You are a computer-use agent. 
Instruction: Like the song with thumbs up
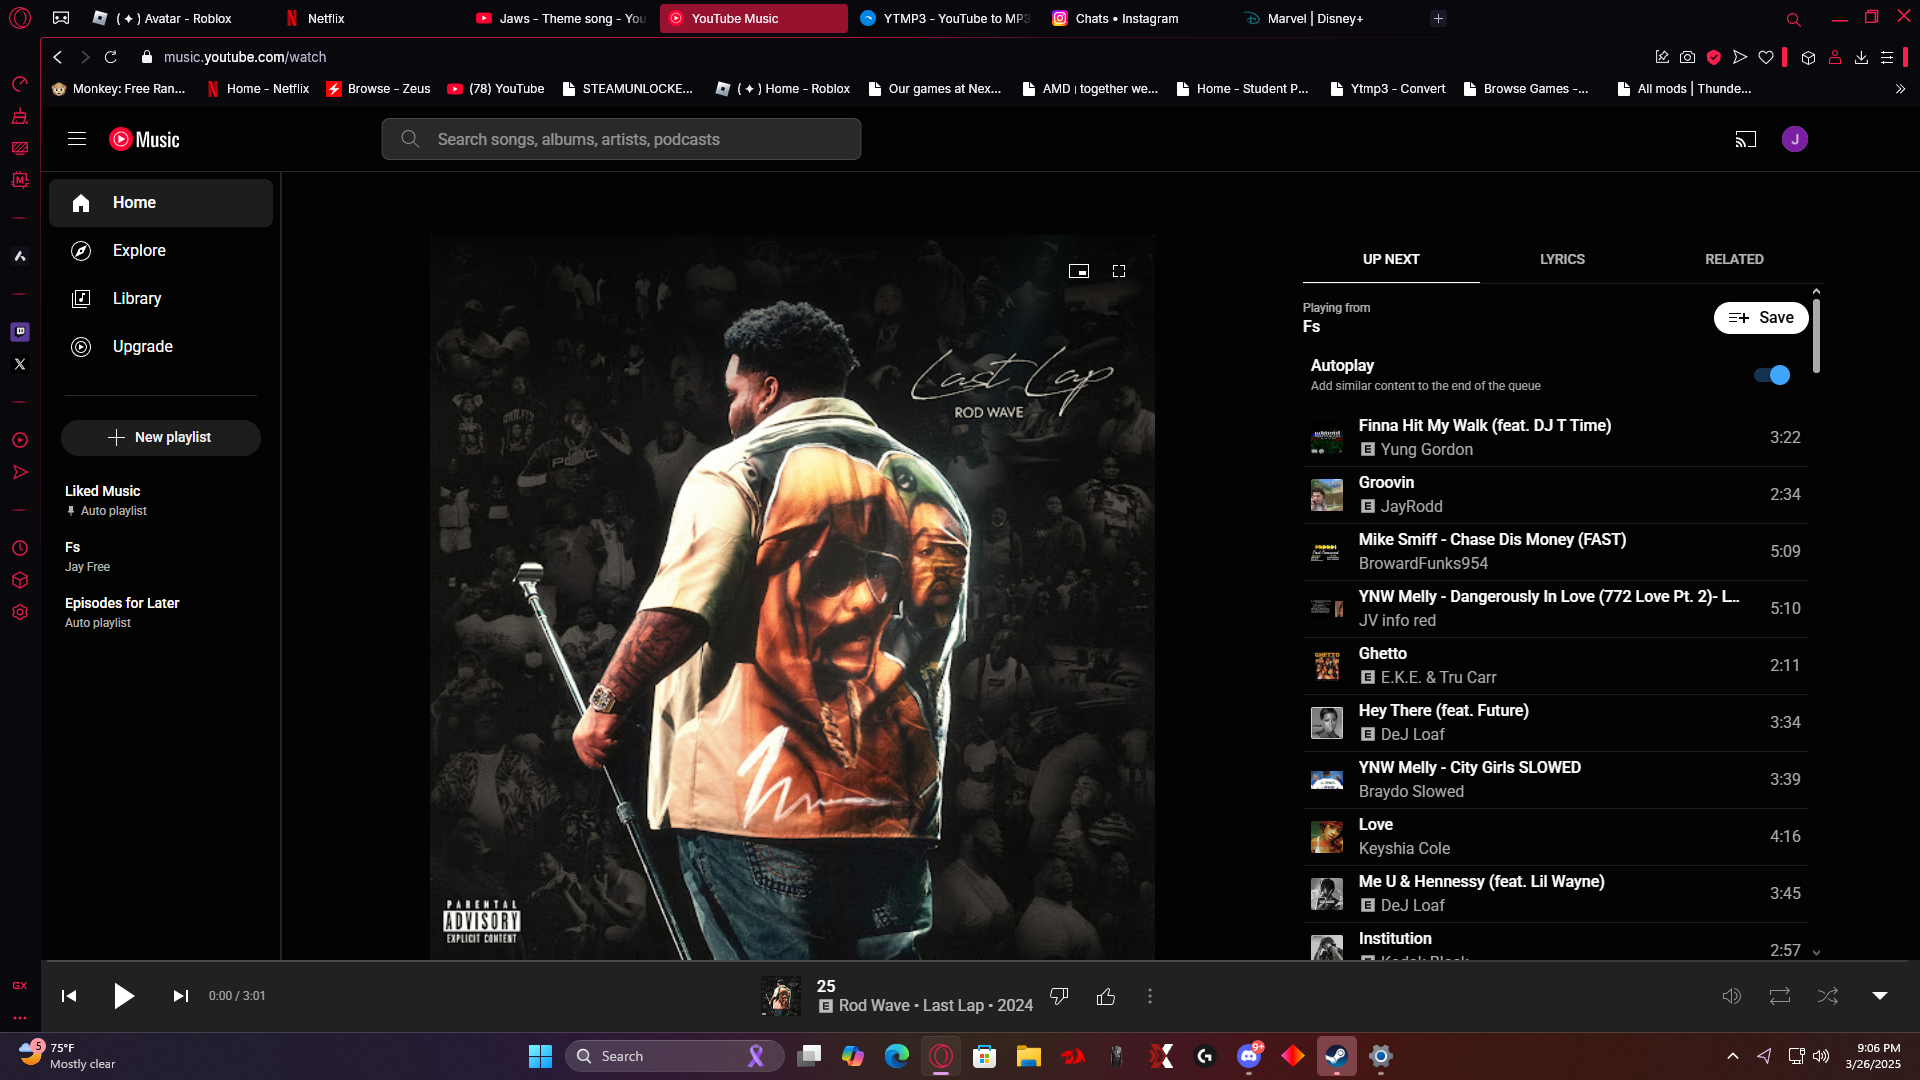(1105, 996)
